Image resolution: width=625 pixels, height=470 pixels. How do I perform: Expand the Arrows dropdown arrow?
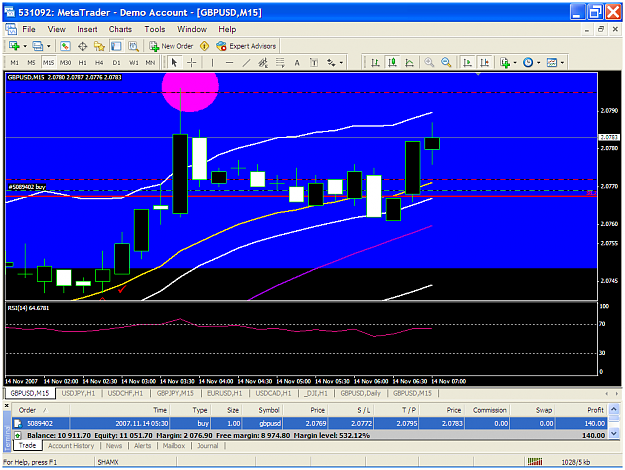pos(341,63)
